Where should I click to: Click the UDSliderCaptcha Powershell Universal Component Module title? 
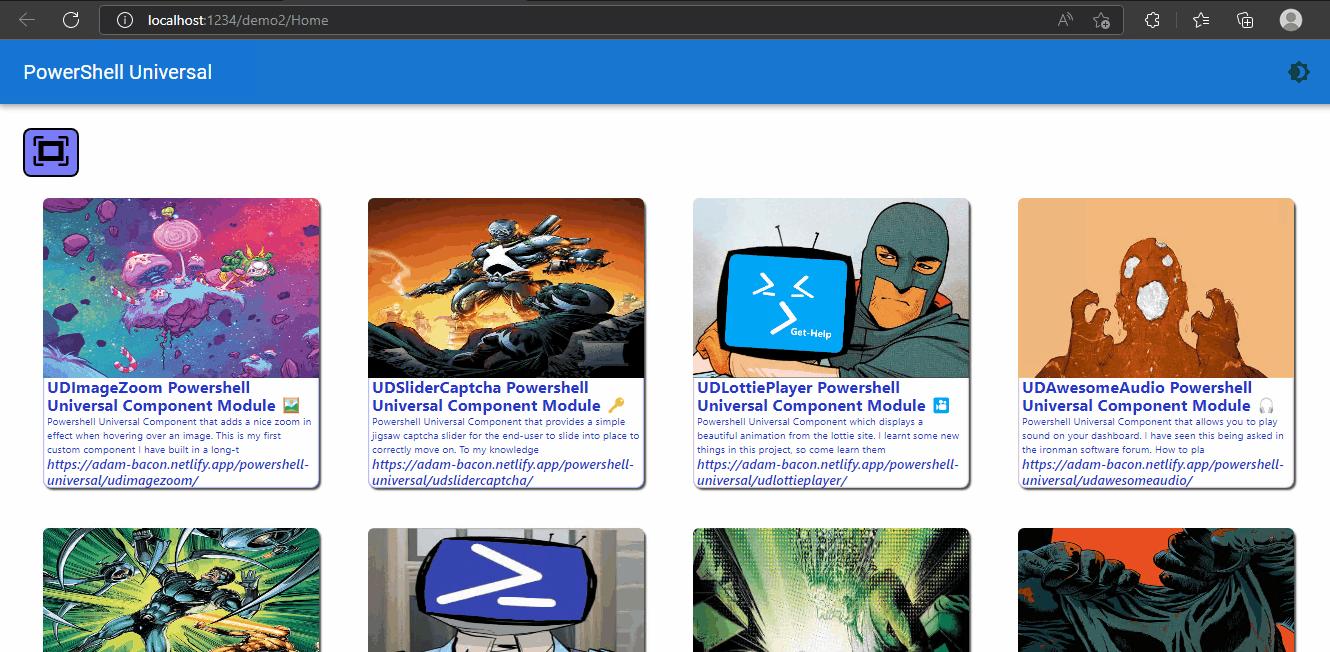pos(486,397)
